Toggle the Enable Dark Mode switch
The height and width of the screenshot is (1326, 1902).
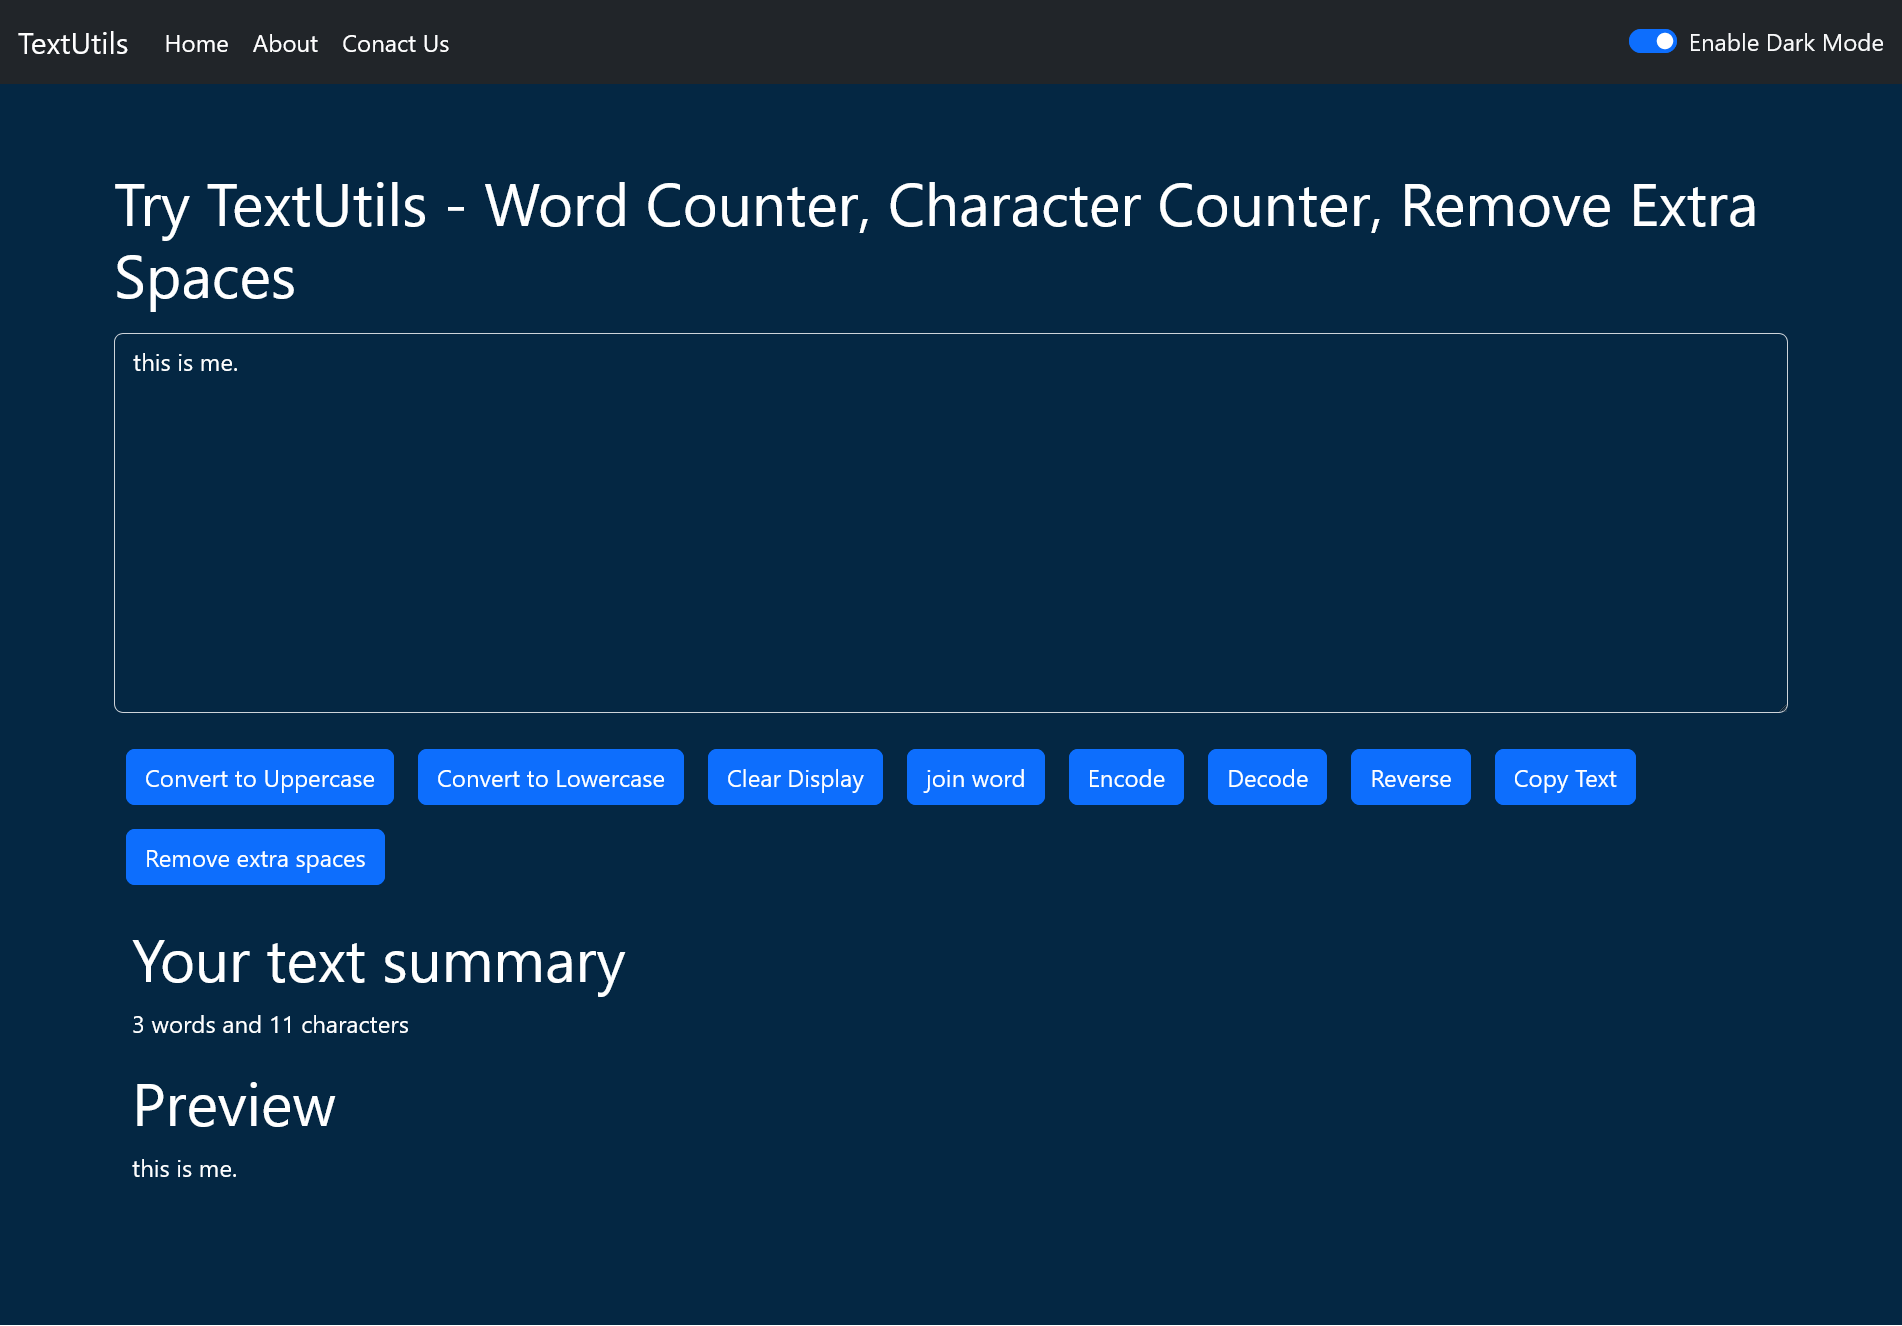click(x=1652, y=42)
